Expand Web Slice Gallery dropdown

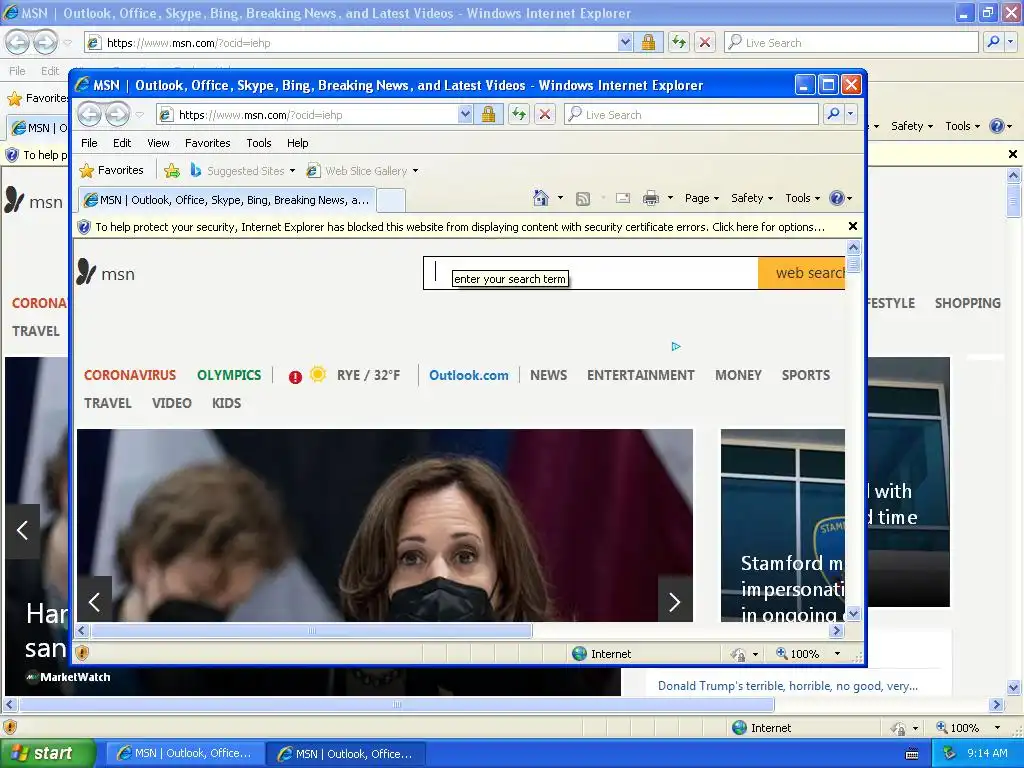415,171
